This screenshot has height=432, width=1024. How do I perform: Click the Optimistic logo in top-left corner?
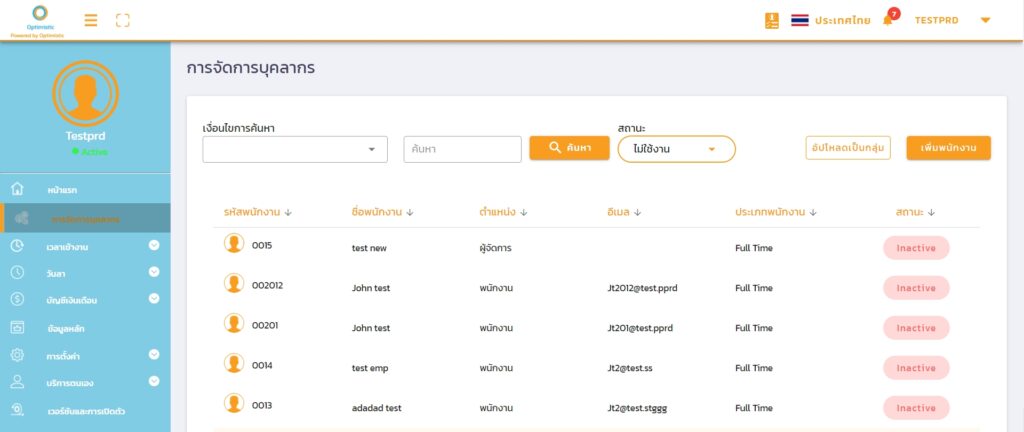pos(44,20)
